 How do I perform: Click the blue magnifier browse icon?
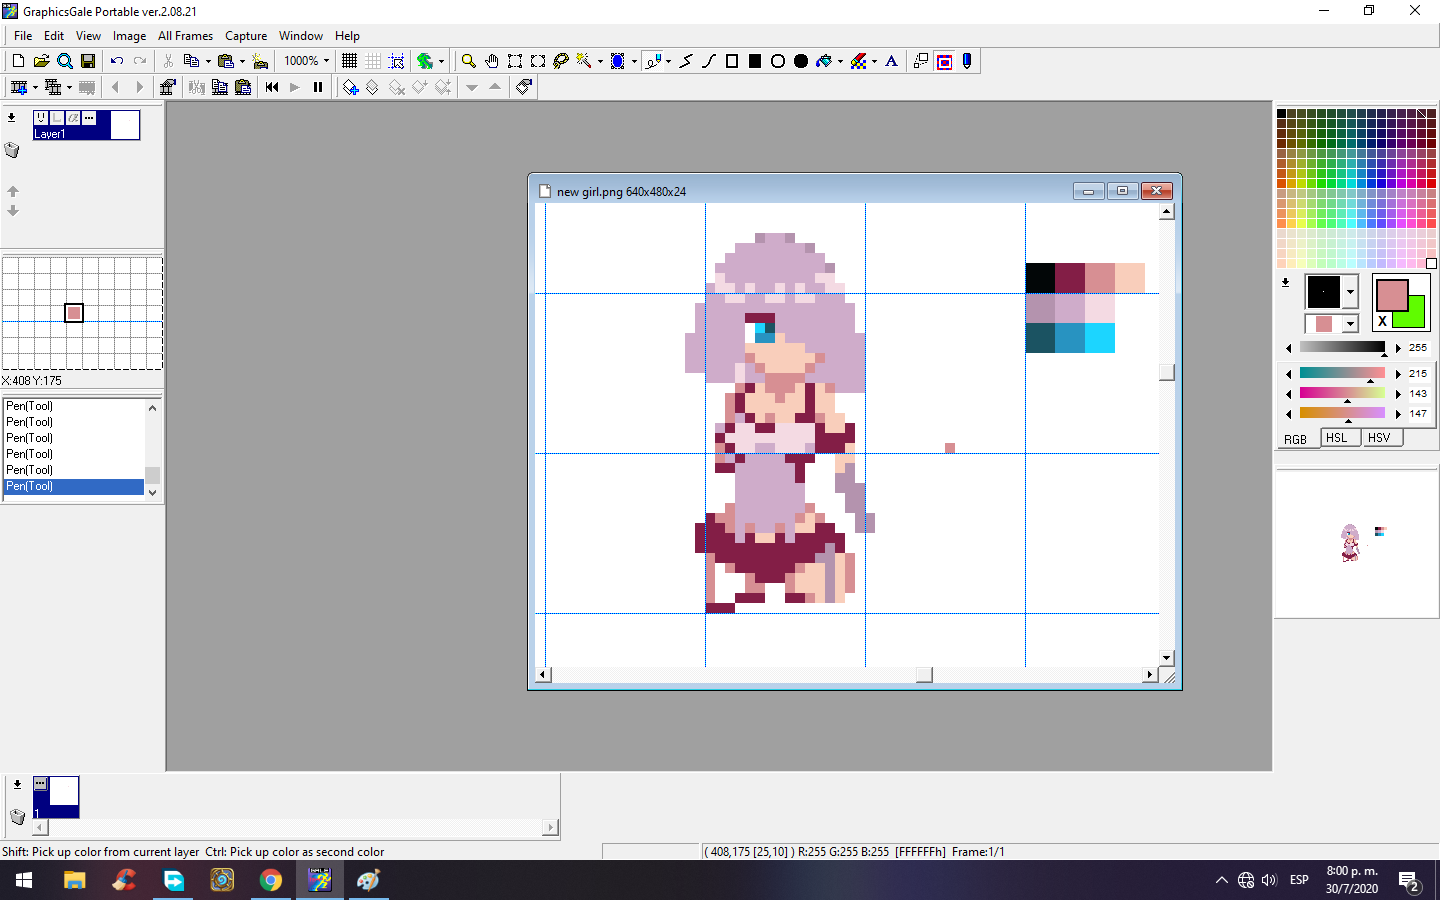64,61
